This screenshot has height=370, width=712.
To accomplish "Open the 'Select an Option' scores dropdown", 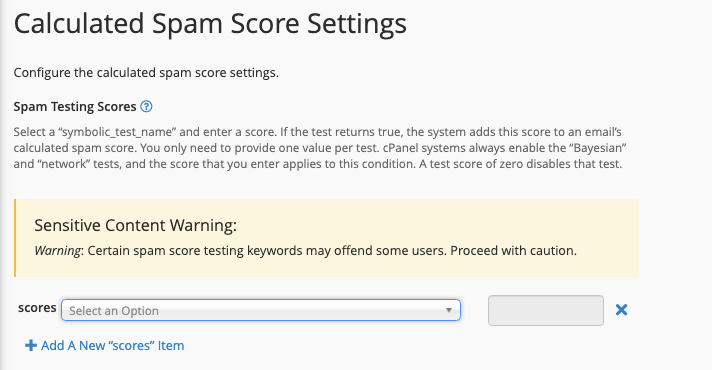I will click(x=261, y=310).
